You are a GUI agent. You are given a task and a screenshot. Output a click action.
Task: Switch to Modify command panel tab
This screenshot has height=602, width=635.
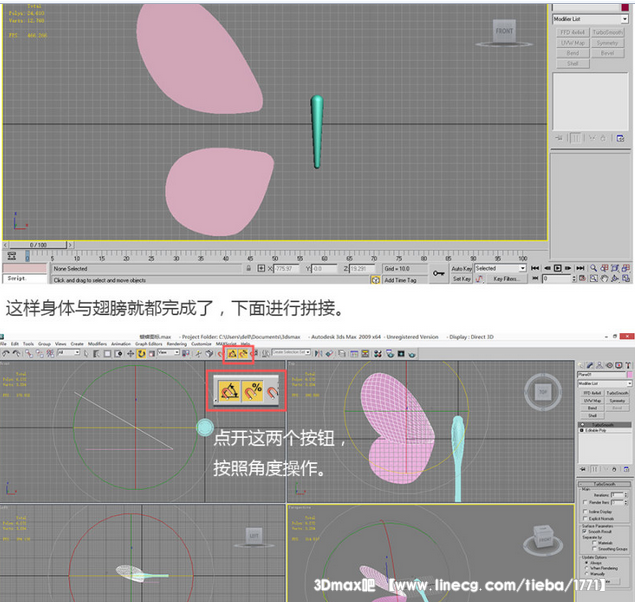(x=590, y=365)
